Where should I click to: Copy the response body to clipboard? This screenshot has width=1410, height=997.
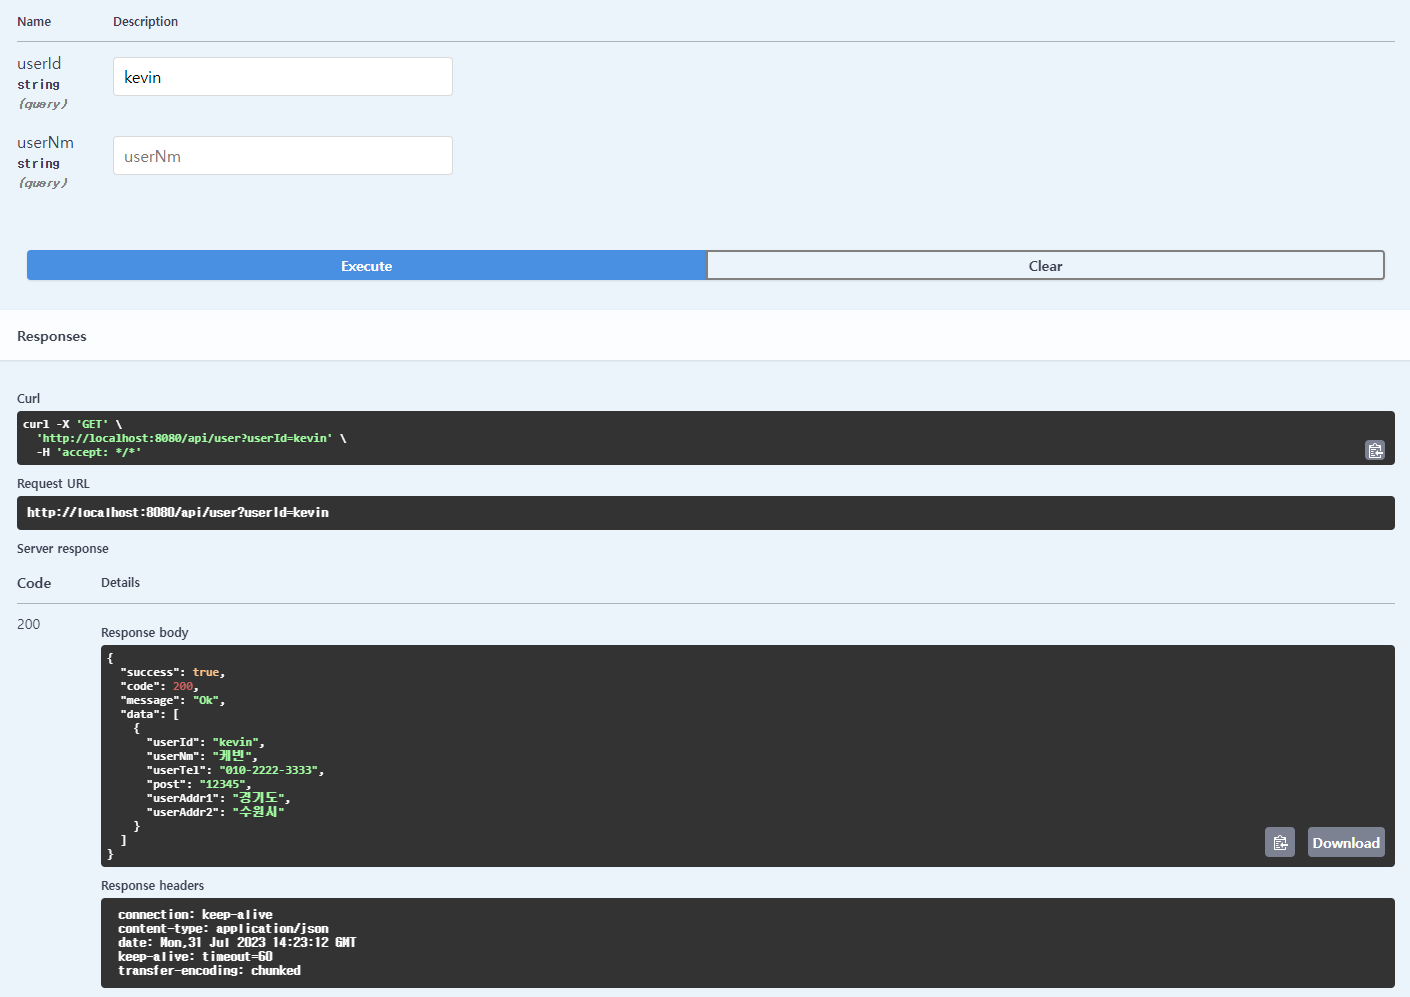(x=1280, y=842)
